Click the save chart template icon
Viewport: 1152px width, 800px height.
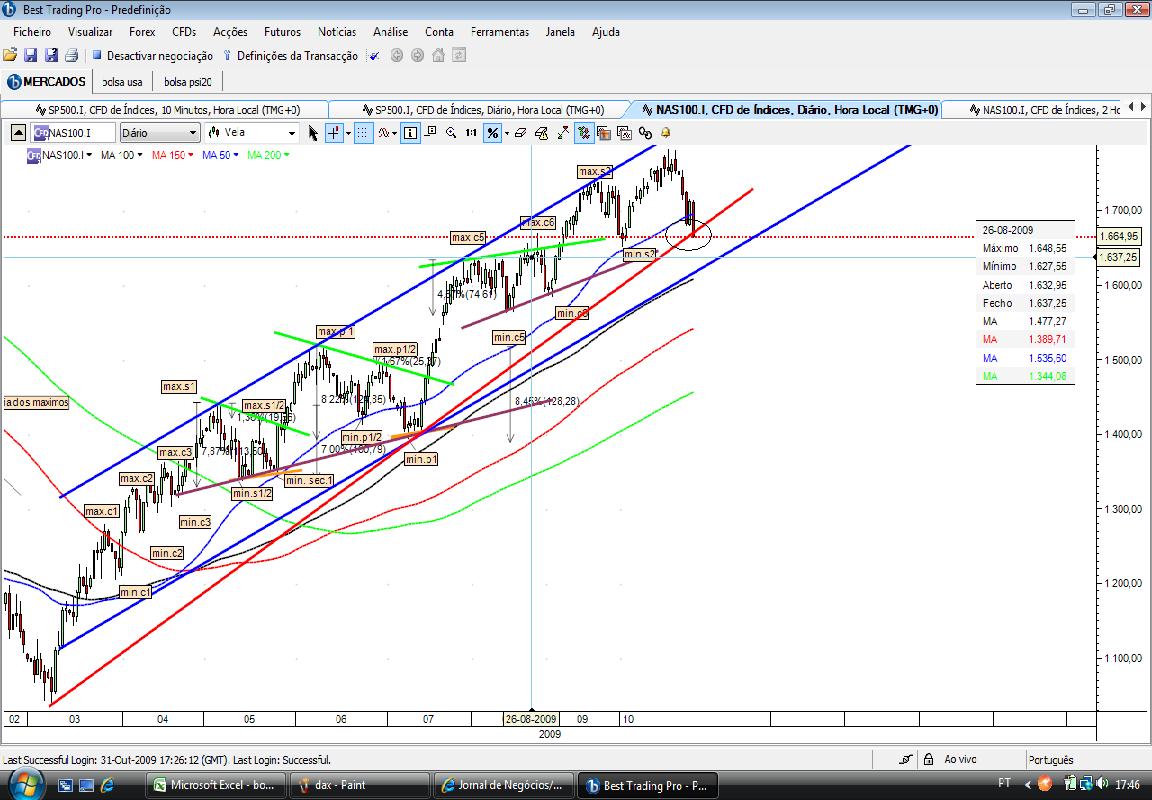pyautogui.click(x=624, y=133)
